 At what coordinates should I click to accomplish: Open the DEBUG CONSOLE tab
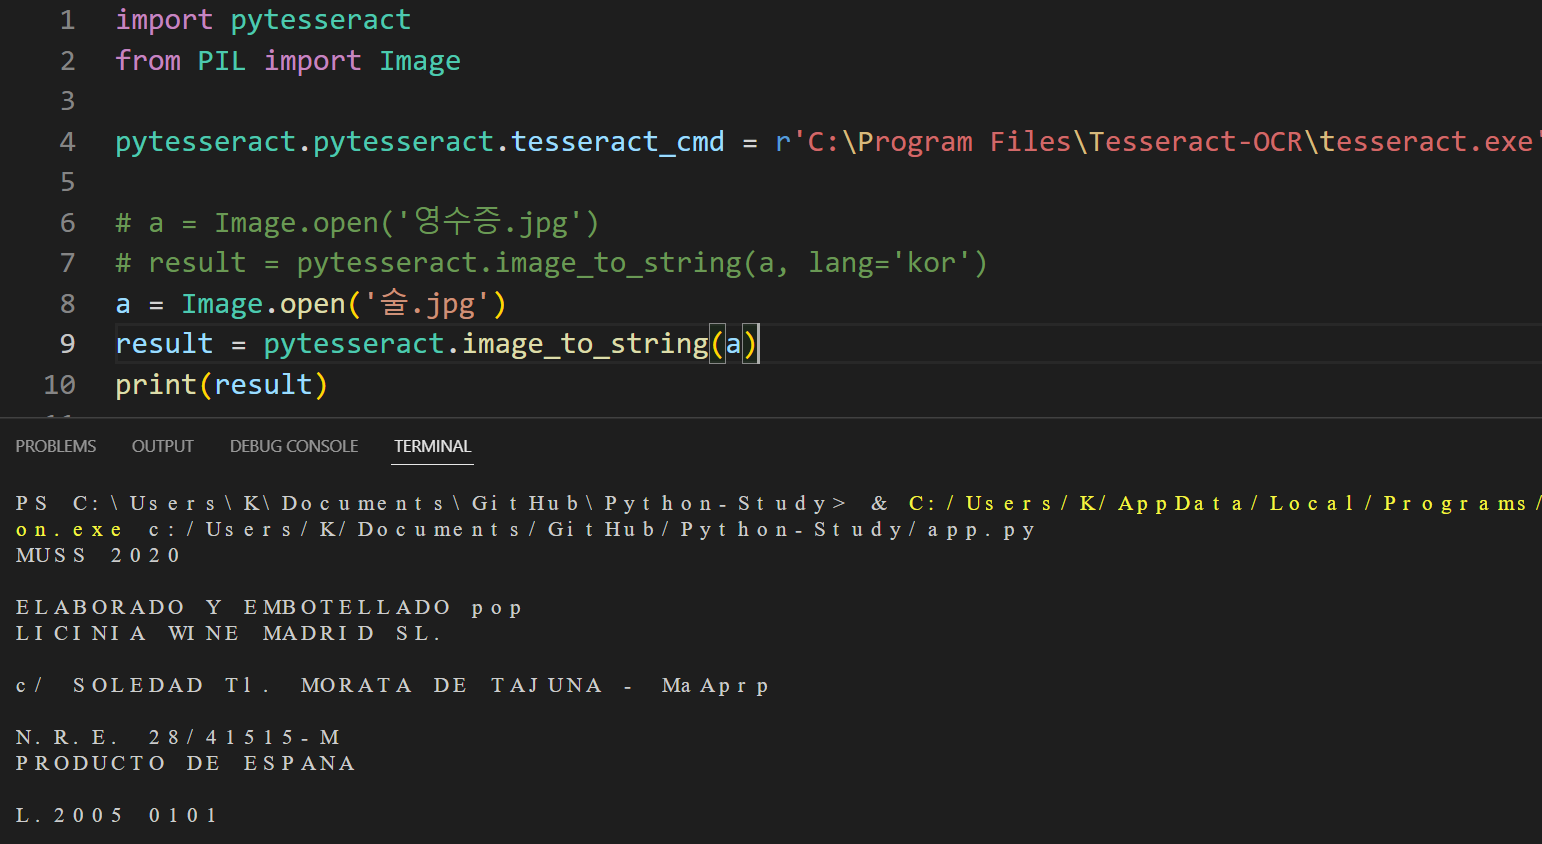pyautogui.click(x=294, y=446)
